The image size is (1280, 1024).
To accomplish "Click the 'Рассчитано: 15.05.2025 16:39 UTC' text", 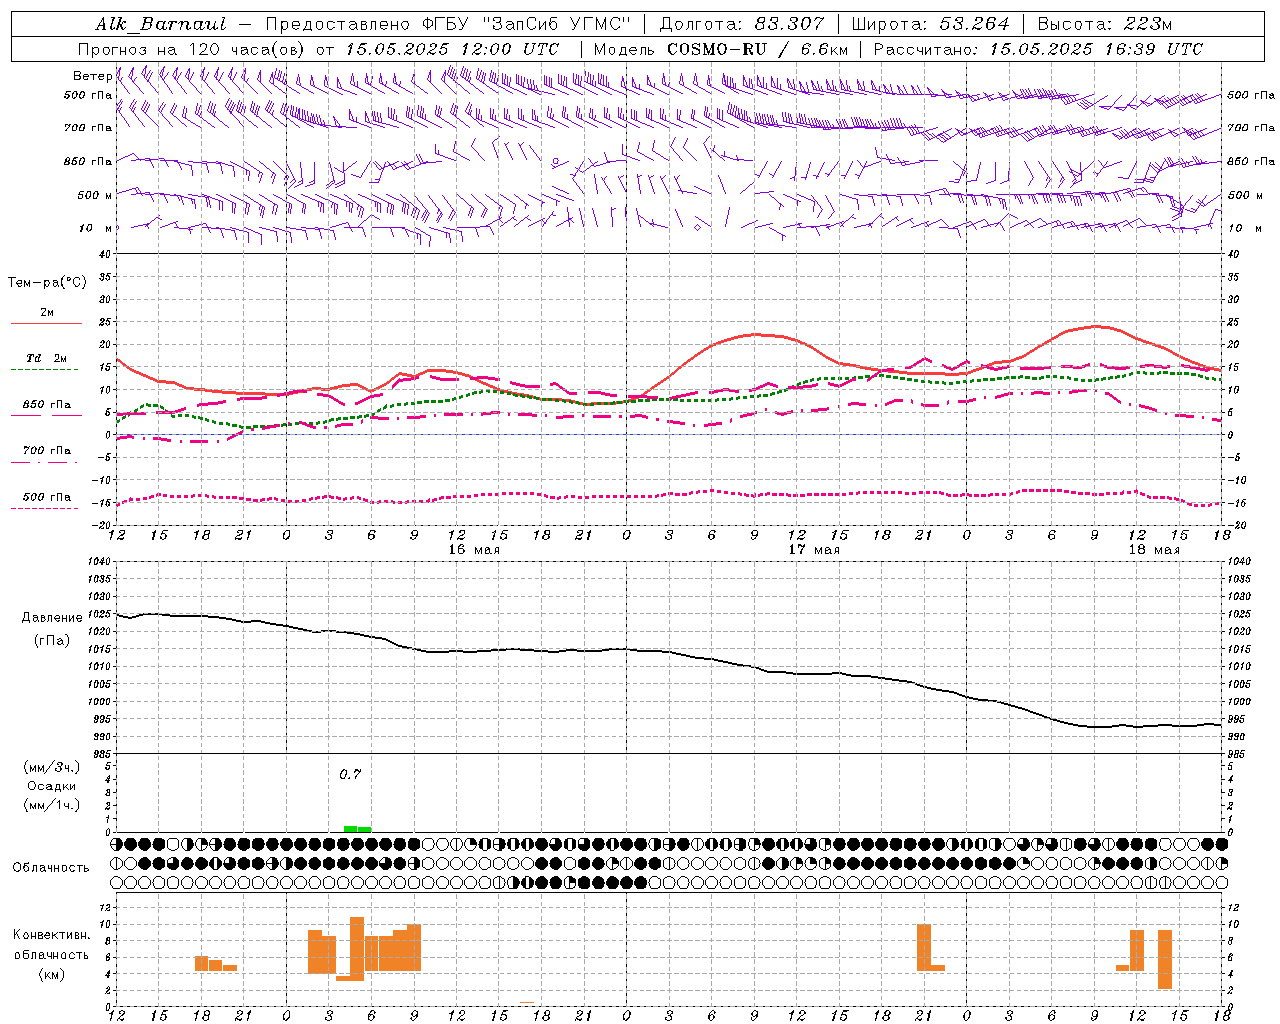I will click(1038, 49).
